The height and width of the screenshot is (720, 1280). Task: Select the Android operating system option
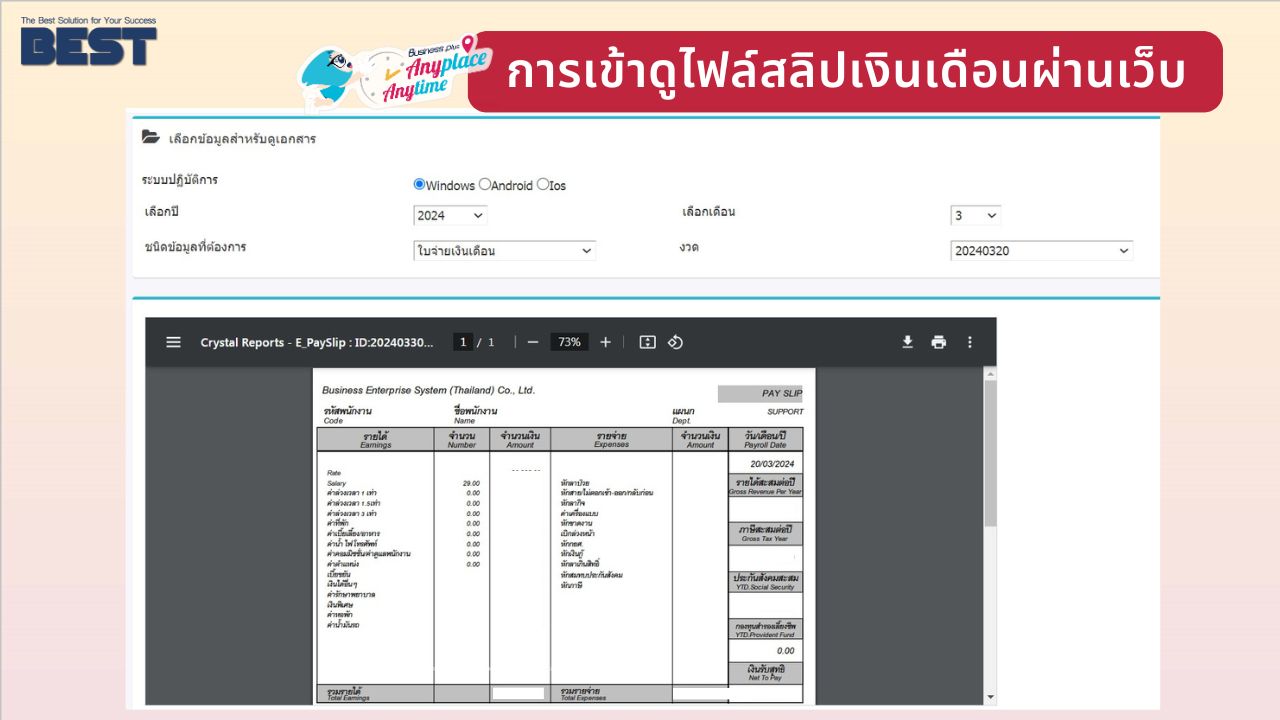click(x=485, y=184)
